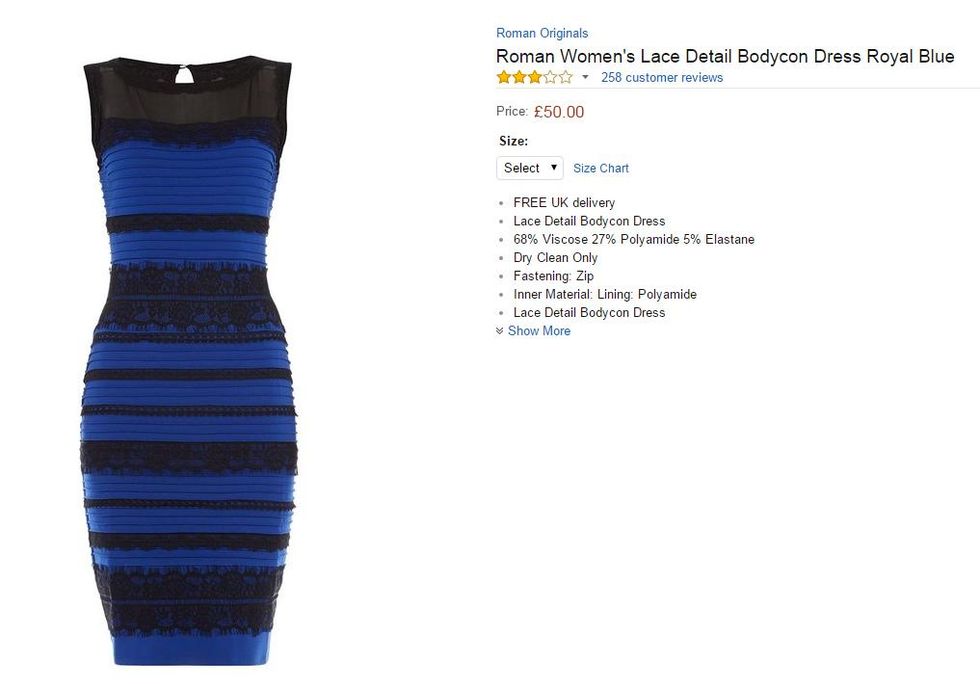Click the Size: label
The height and width of the screenshot is (684, 980).
point(513,141)
